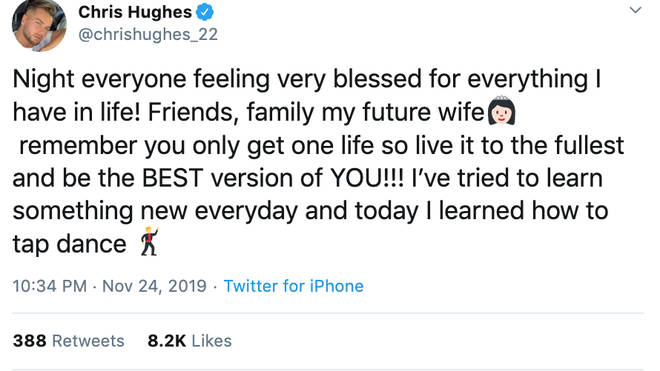Click the bride emoji after "wife"
Image resolution: width=660 pixels, height=371 pixels.
point(501,110)
